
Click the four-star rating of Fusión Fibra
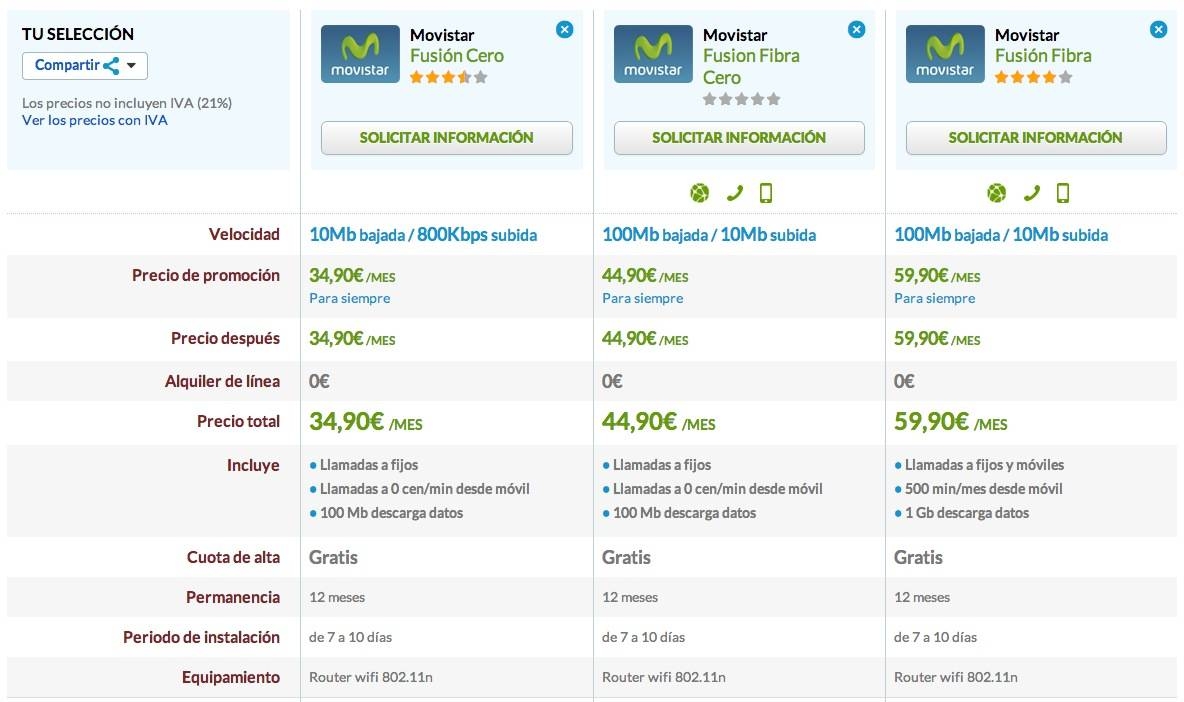coord(1033,77)
